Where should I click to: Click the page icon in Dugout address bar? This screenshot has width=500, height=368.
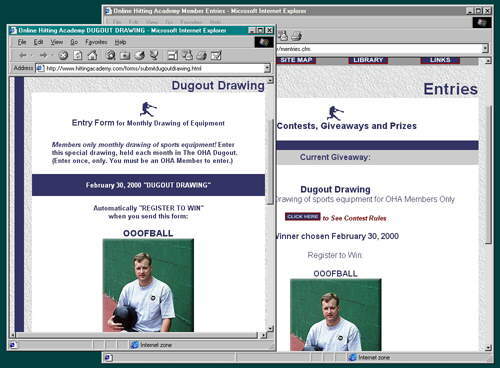point(40,68)
